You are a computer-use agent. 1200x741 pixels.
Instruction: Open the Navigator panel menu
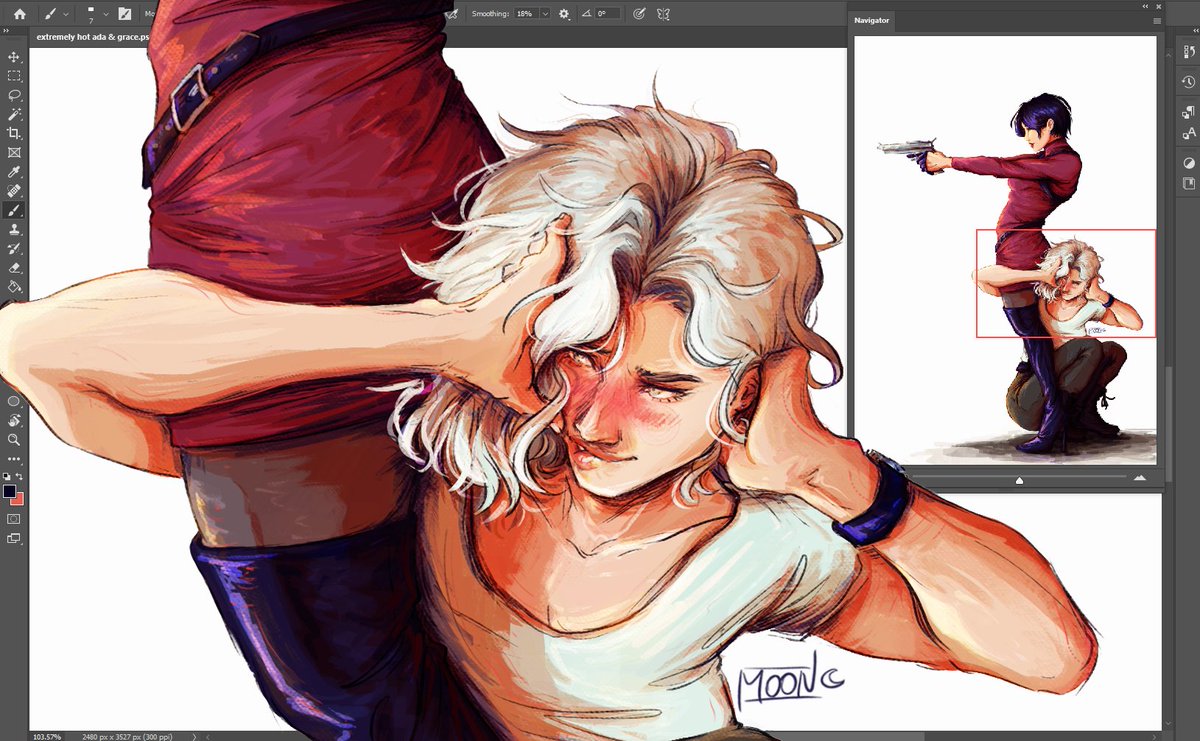1156,20
